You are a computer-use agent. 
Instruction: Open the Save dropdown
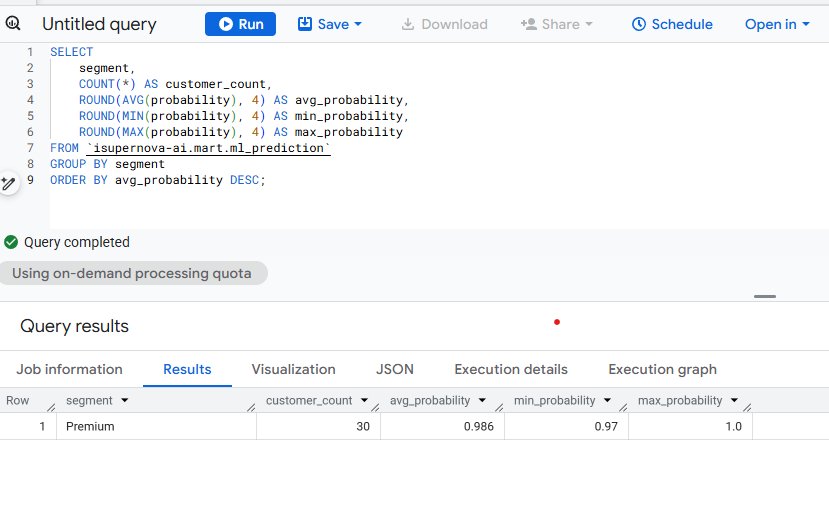tap(329, 24)
